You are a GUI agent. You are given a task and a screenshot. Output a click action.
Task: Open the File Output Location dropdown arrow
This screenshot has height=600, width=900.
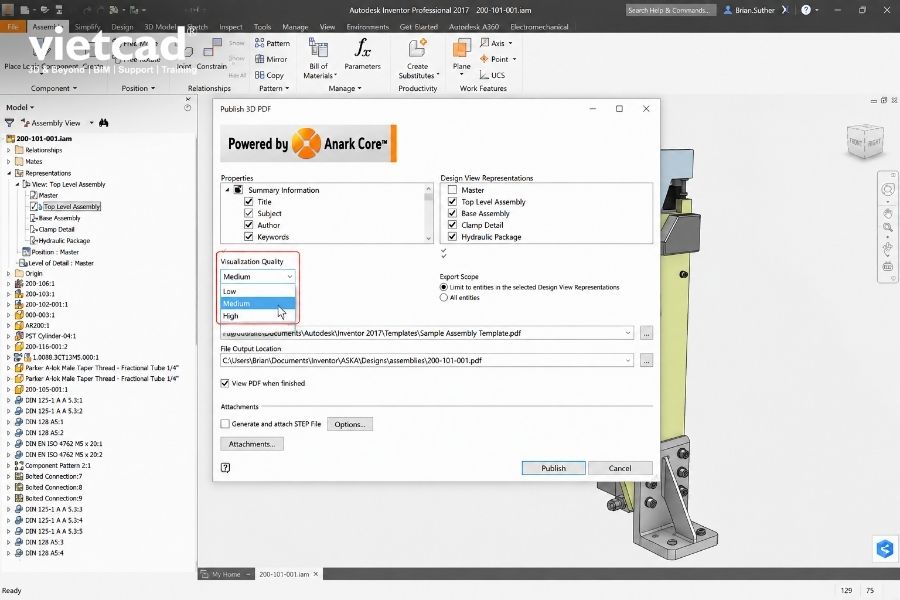[628, 361]
